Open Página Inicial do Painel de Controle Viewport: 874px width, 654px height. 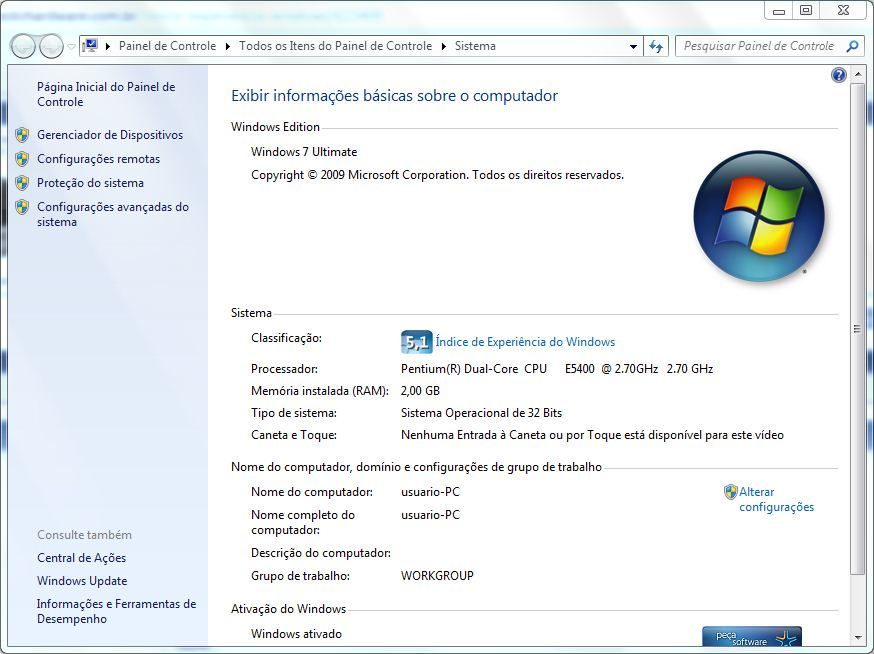[x=106, y=94]
